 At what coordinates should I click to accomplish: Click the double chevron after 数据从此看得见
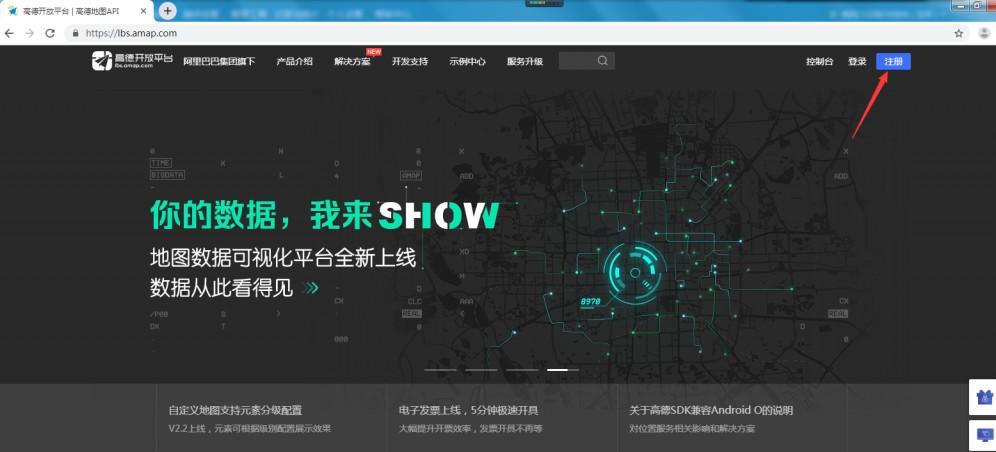pyautogui.click(x=310, y=288)
